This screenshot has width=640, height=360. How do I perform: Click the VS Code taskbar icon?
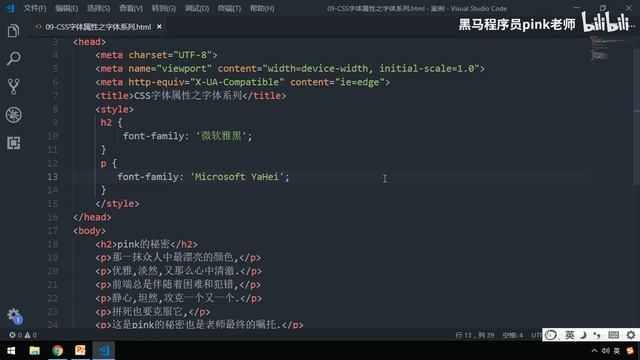click(104, 351)
